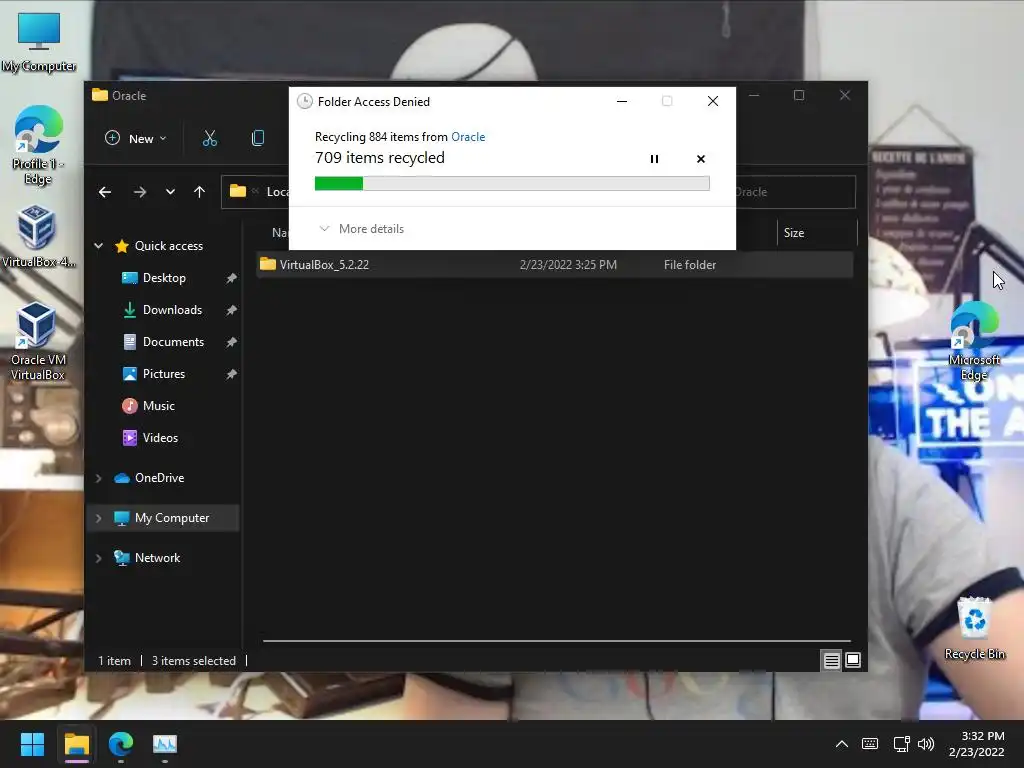Open recent locations dropdown arrow
This screenshot has height=768, width=1024.
[x=170, y=192]
